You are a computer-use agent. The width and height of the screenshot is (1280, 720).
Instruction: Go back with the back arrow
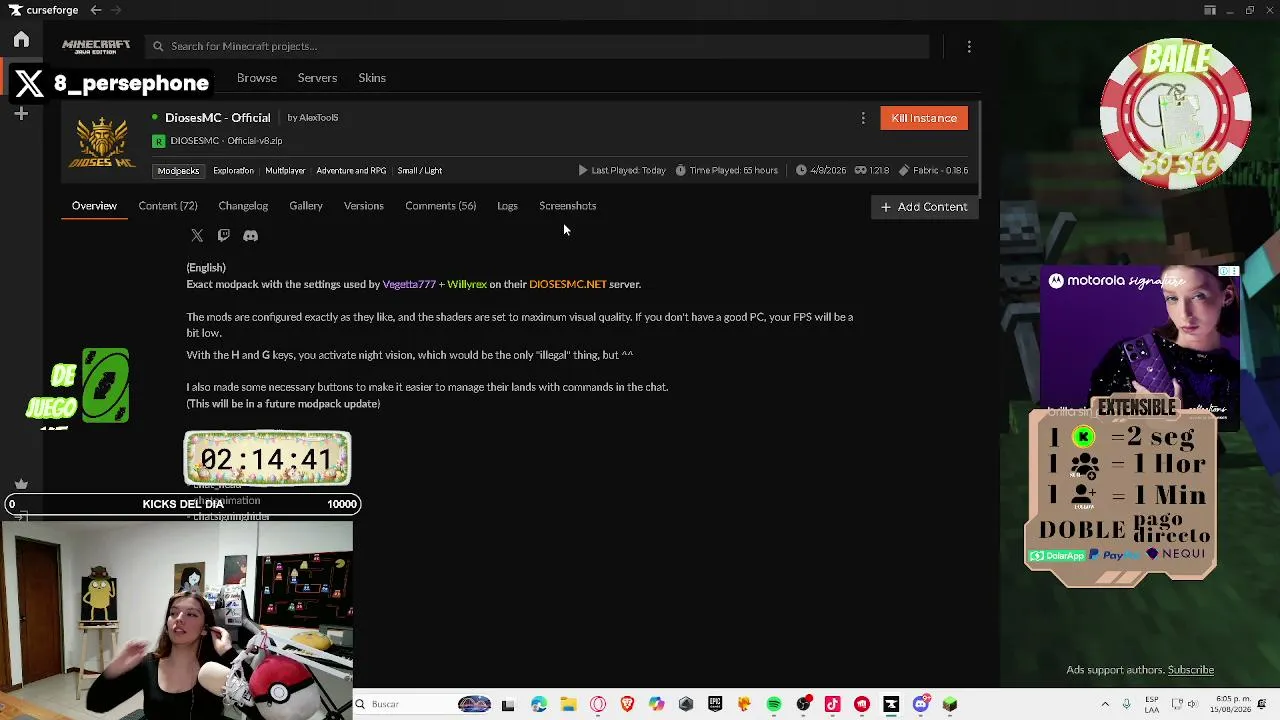tap(95, 10)
